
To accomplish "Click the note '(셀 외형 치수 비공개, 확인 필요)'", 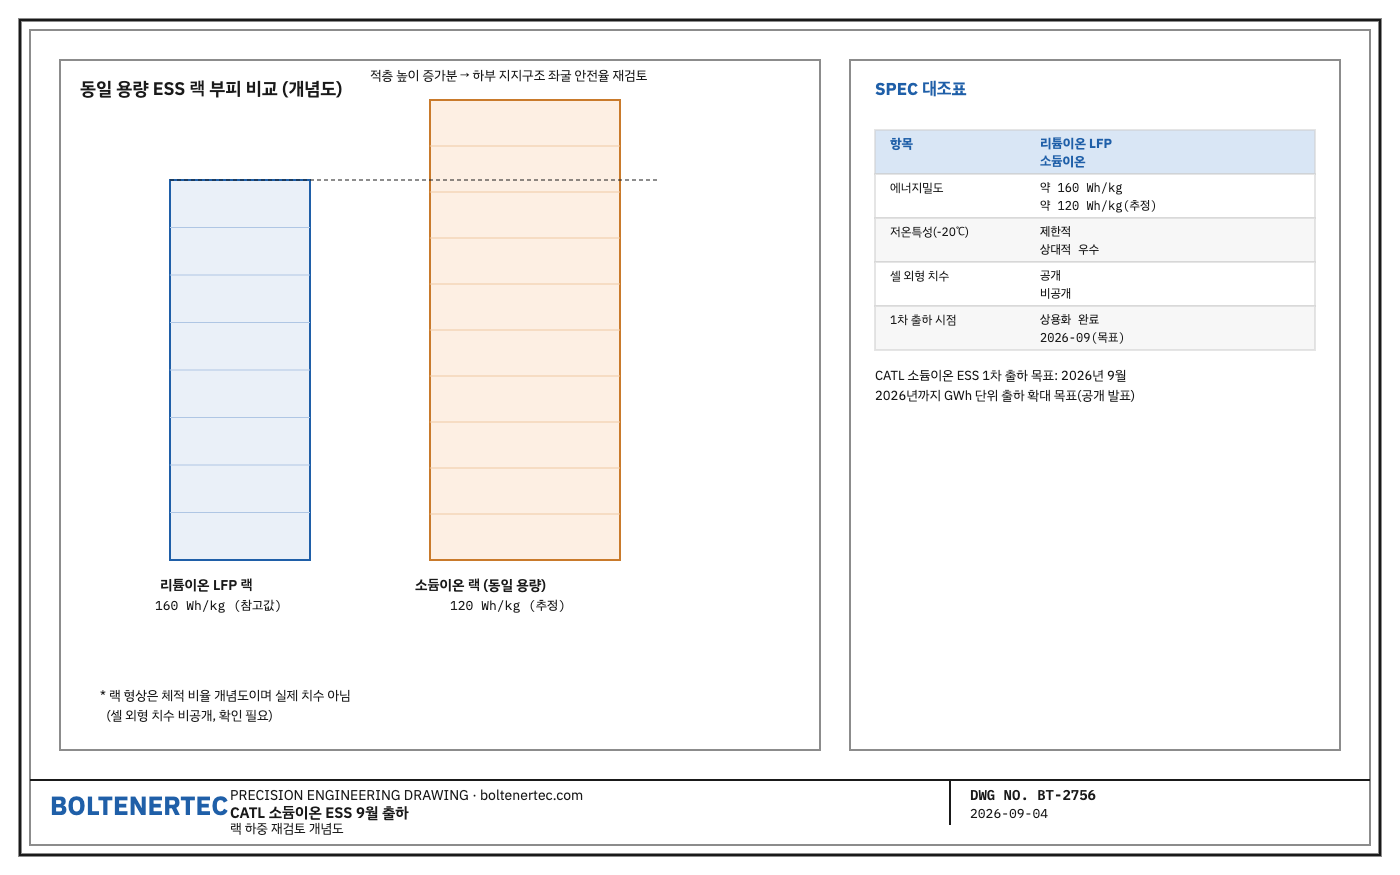I will point(190,716).
